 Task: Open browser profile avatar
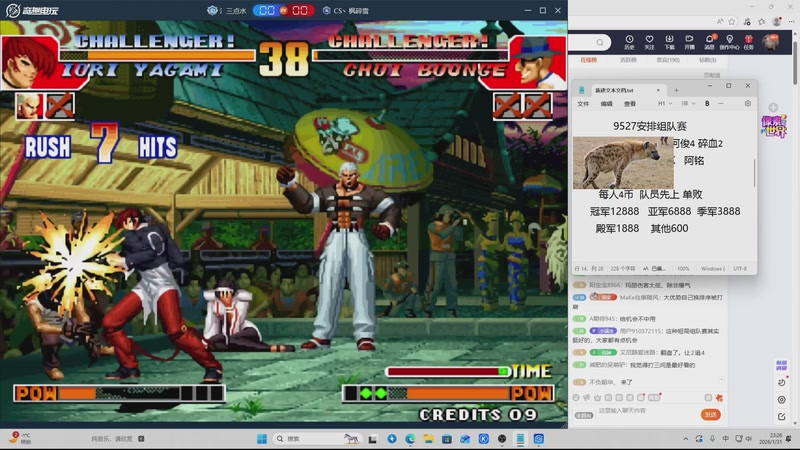coord(777,21)
